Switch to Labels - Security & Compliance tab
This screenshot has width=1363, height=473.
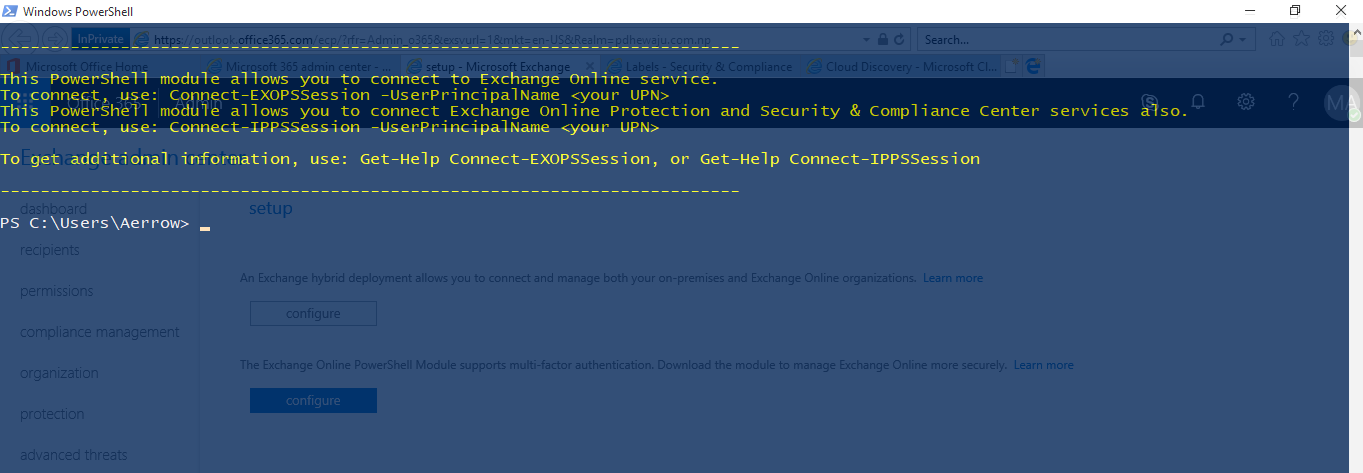coord(708,67)
